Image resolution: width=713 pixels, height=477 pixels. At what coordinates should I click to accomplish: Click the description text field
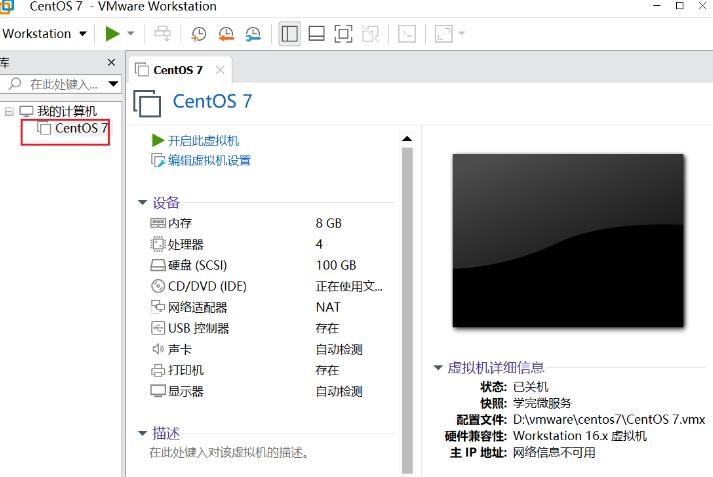coord(229,453)
